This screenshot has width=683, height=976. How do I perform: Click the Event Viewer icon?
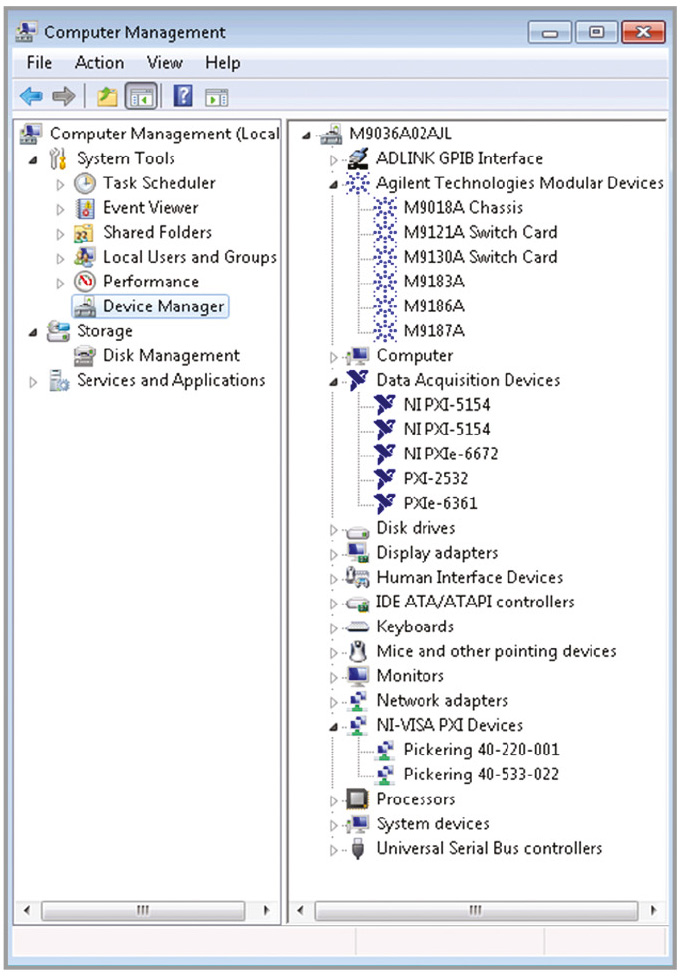point(86,208)
